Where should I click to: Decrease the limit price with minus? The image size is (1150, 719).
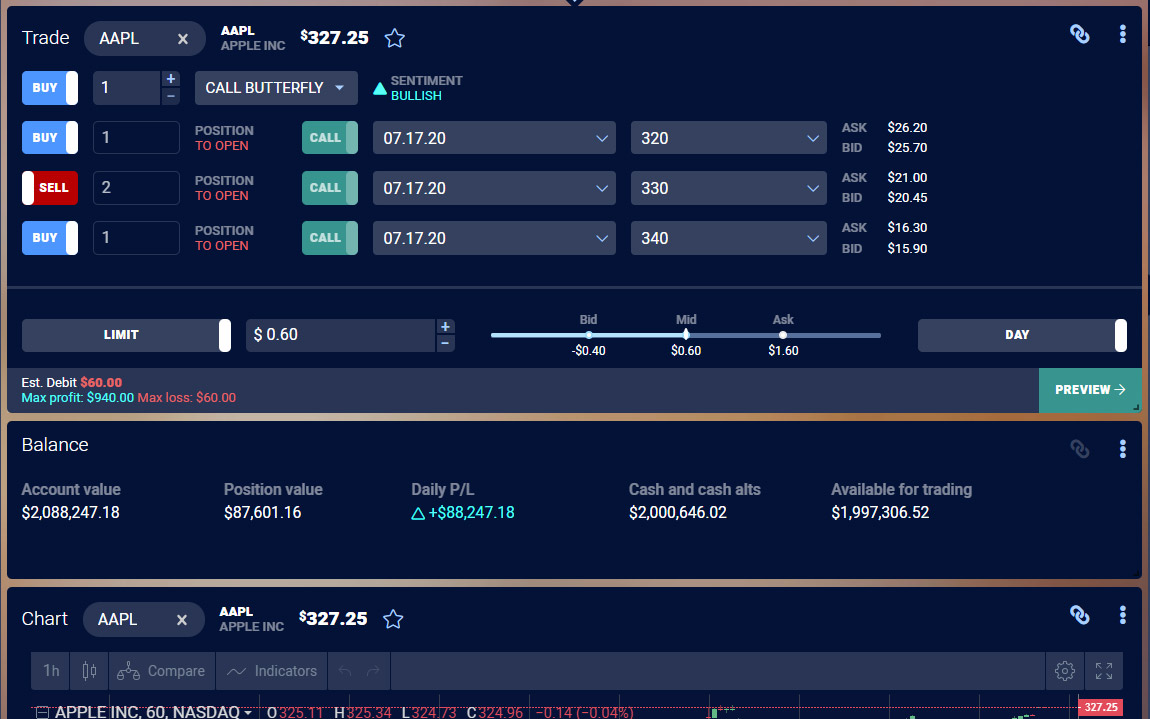point(445,343)
